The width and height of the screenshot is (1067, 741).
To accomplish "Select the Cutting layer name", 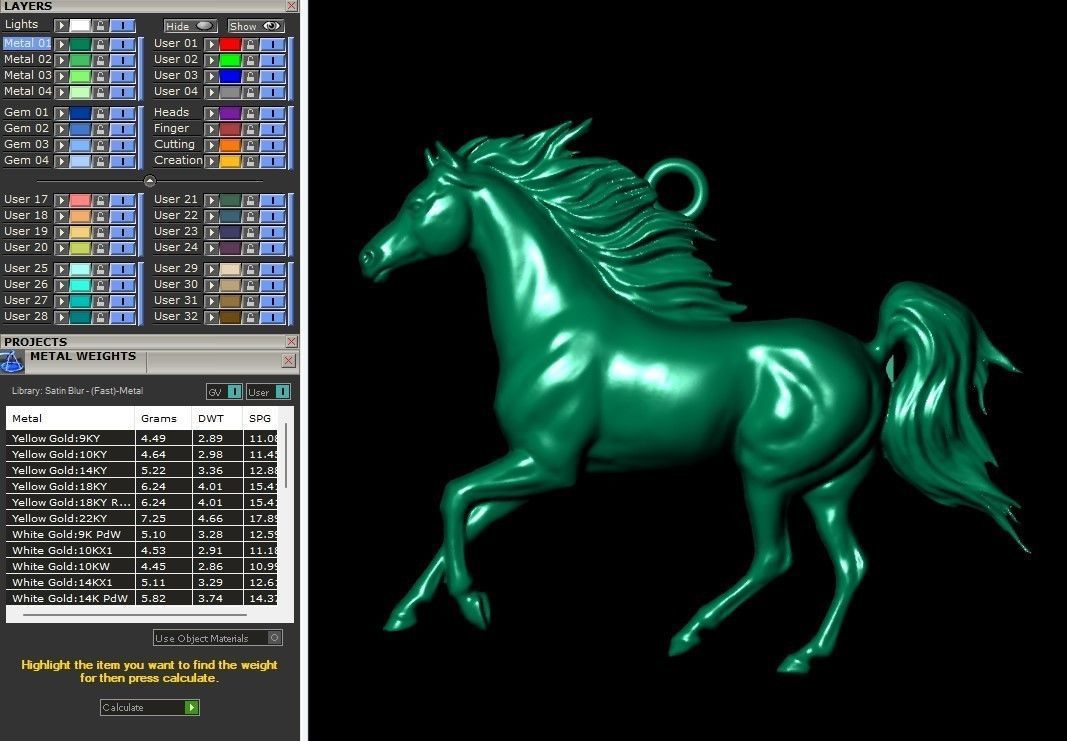I will pyautogui.click(x=174, y=144).
